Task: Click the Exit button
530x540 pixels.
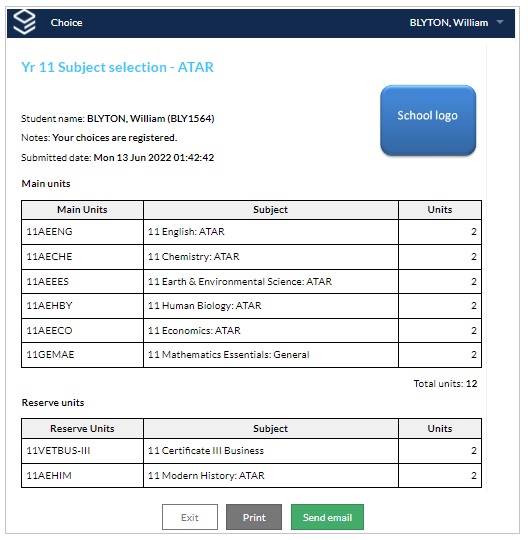Action: [190, 517]
